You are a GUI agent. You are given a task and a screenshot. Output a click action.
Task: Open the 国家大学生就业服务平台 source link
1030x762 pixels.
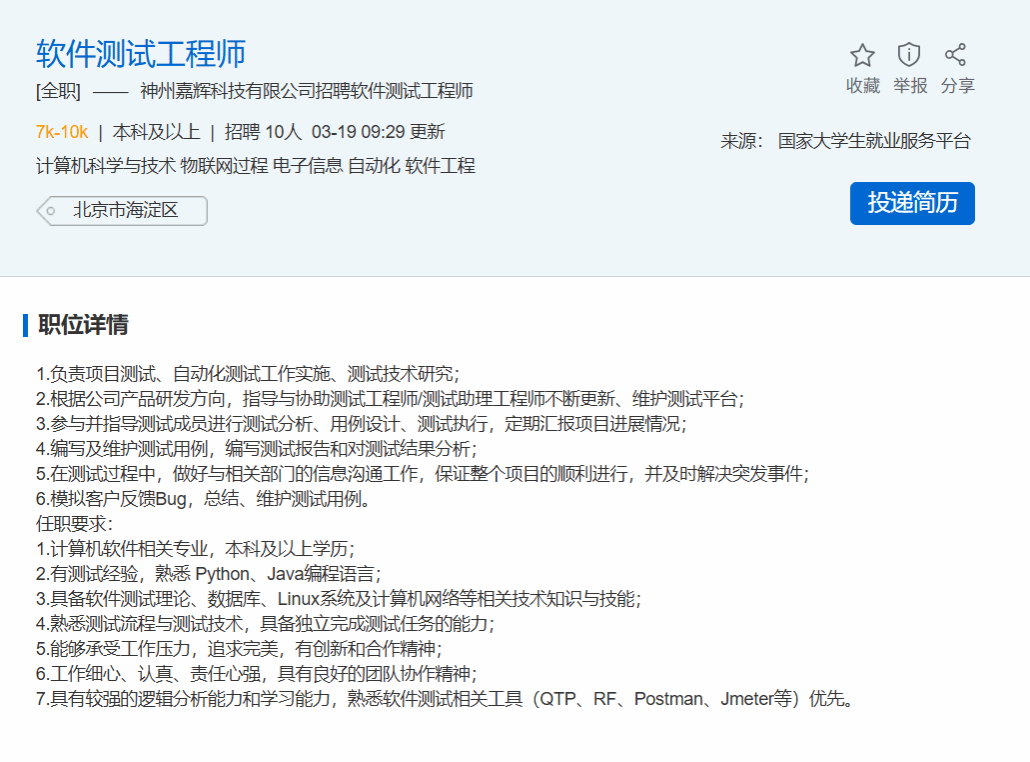[x=874, y=141]
